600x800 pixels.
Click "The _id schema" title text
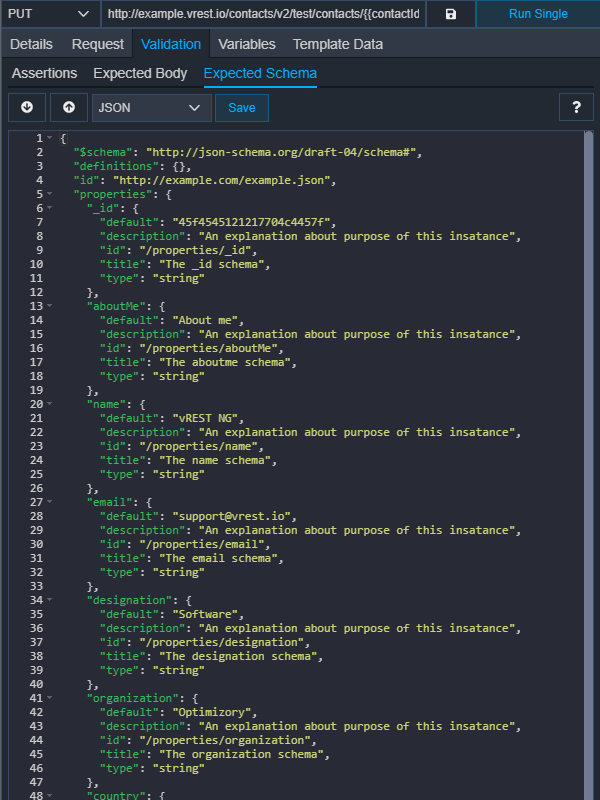[212, 264]
